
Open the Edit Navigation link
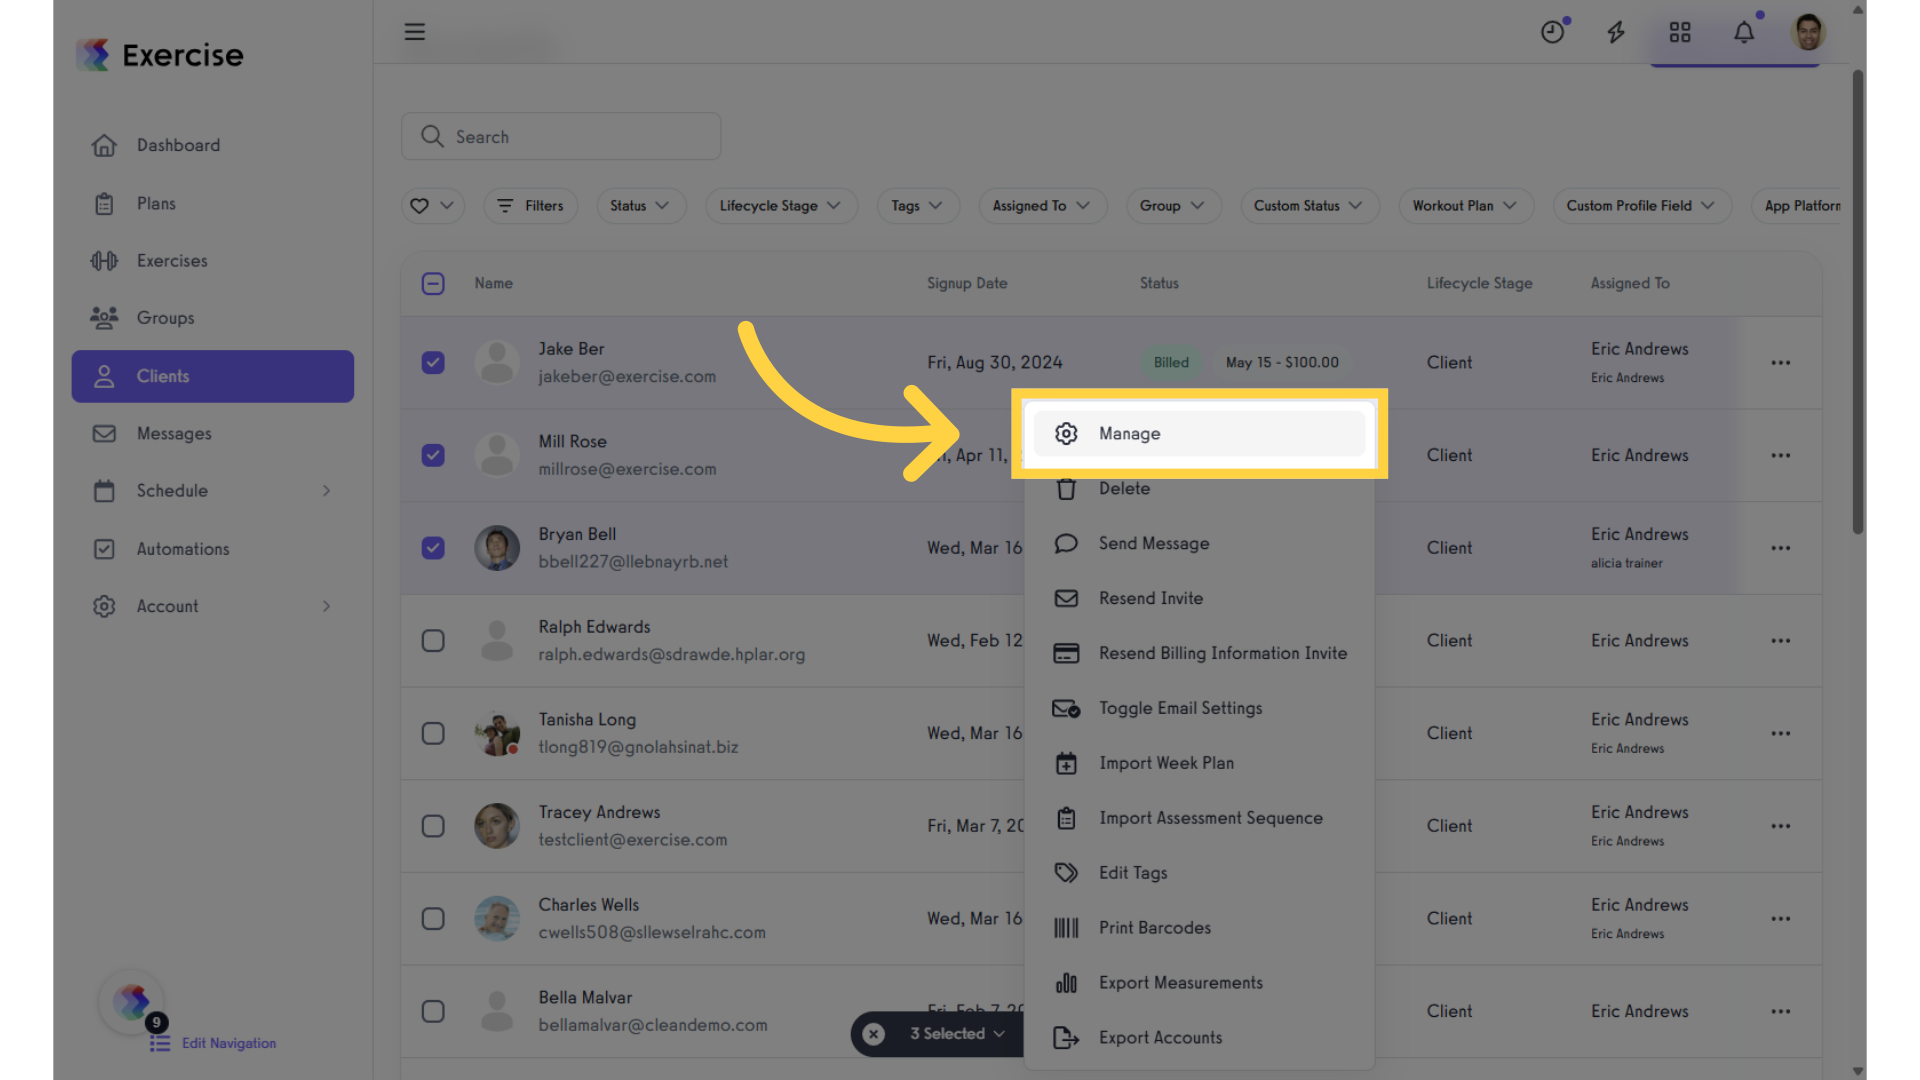(x=229, y=1043)
